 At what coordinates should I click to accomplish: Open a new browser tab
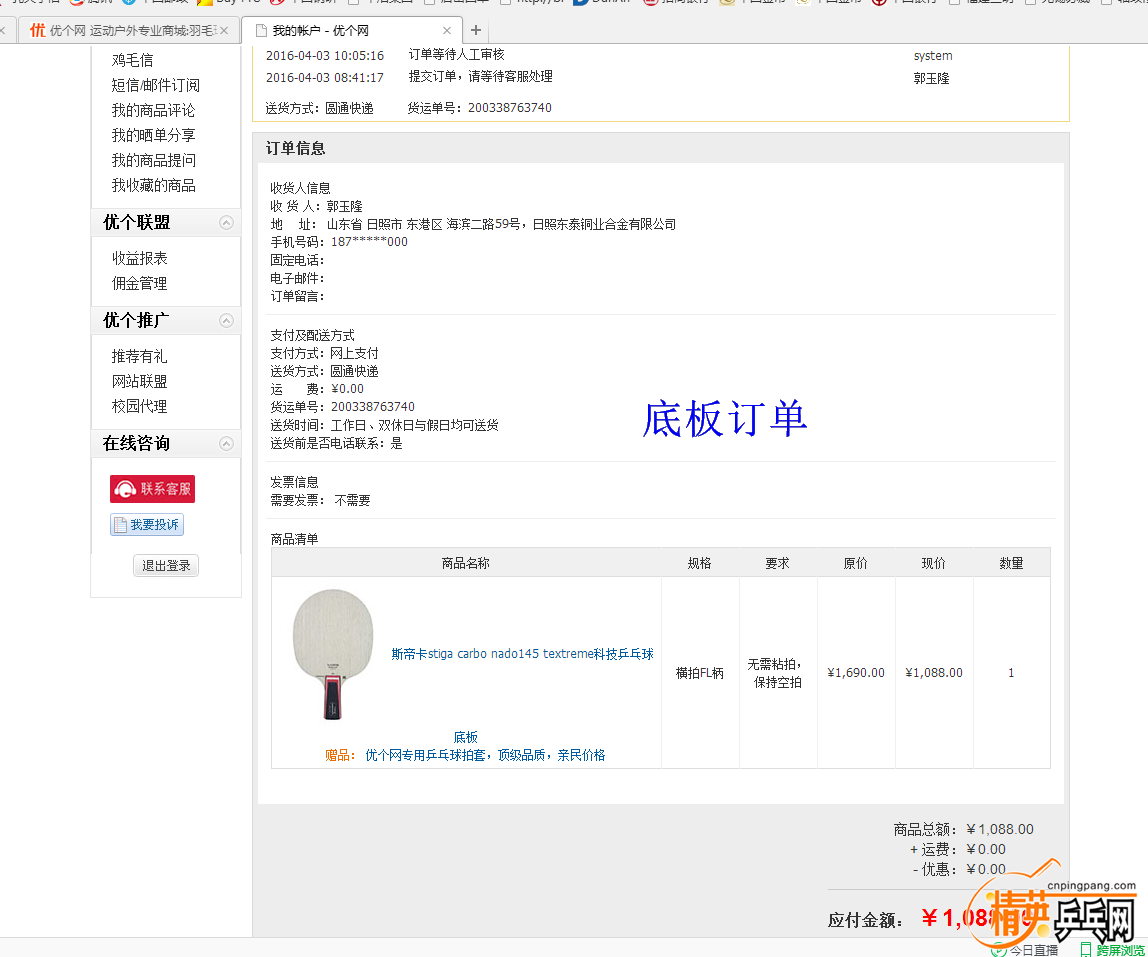pyautogui.click(x=476, y=30)
